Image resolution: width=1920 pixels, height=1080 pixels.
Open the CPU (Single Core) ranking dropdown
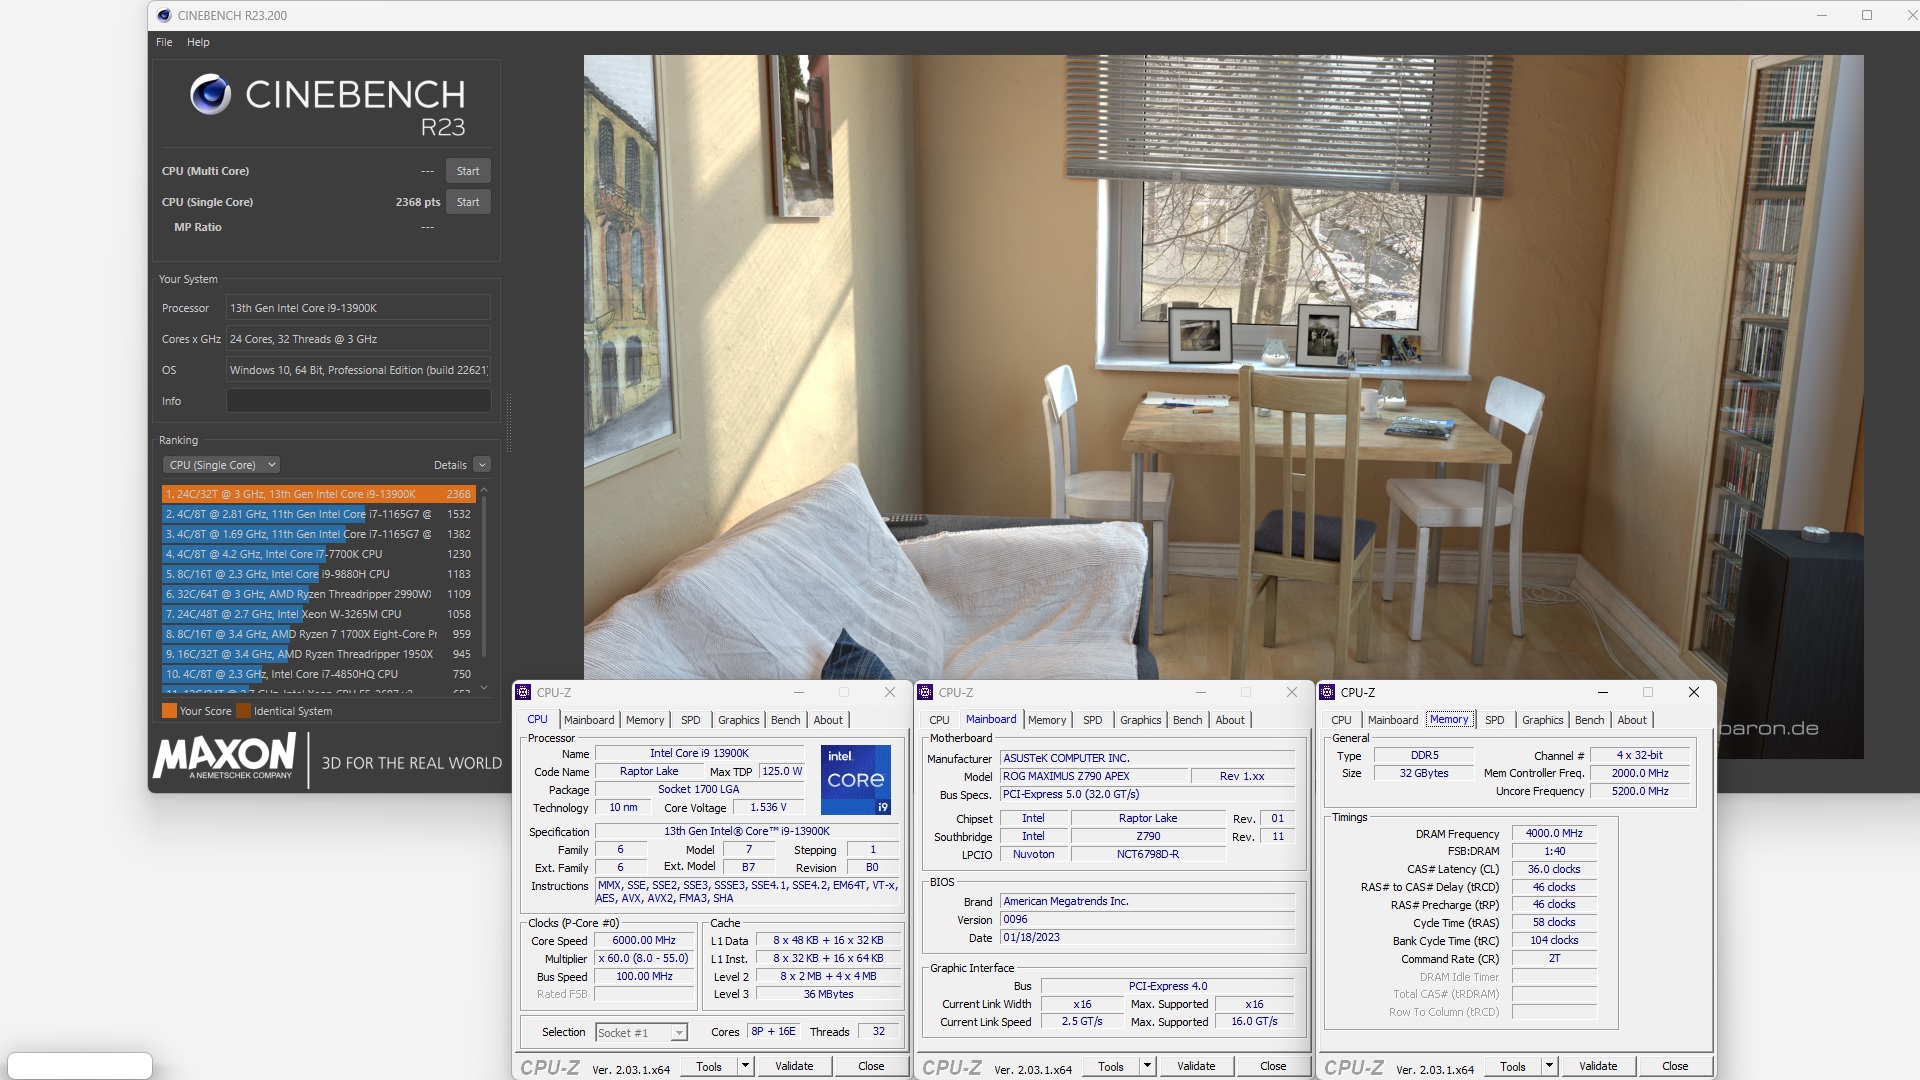click(221, 465)
